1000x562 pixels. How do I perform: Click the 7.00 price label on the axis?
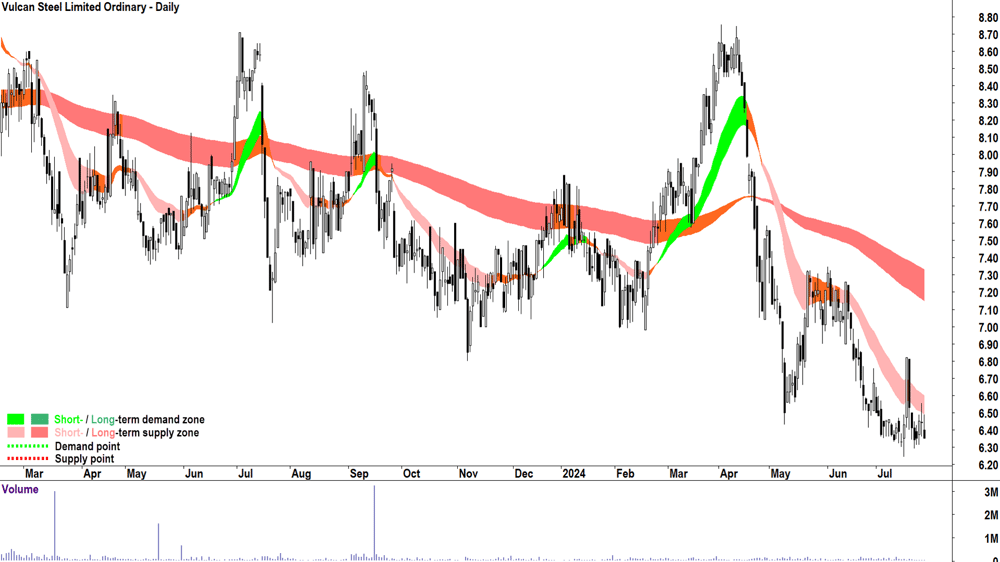point(988,328)
